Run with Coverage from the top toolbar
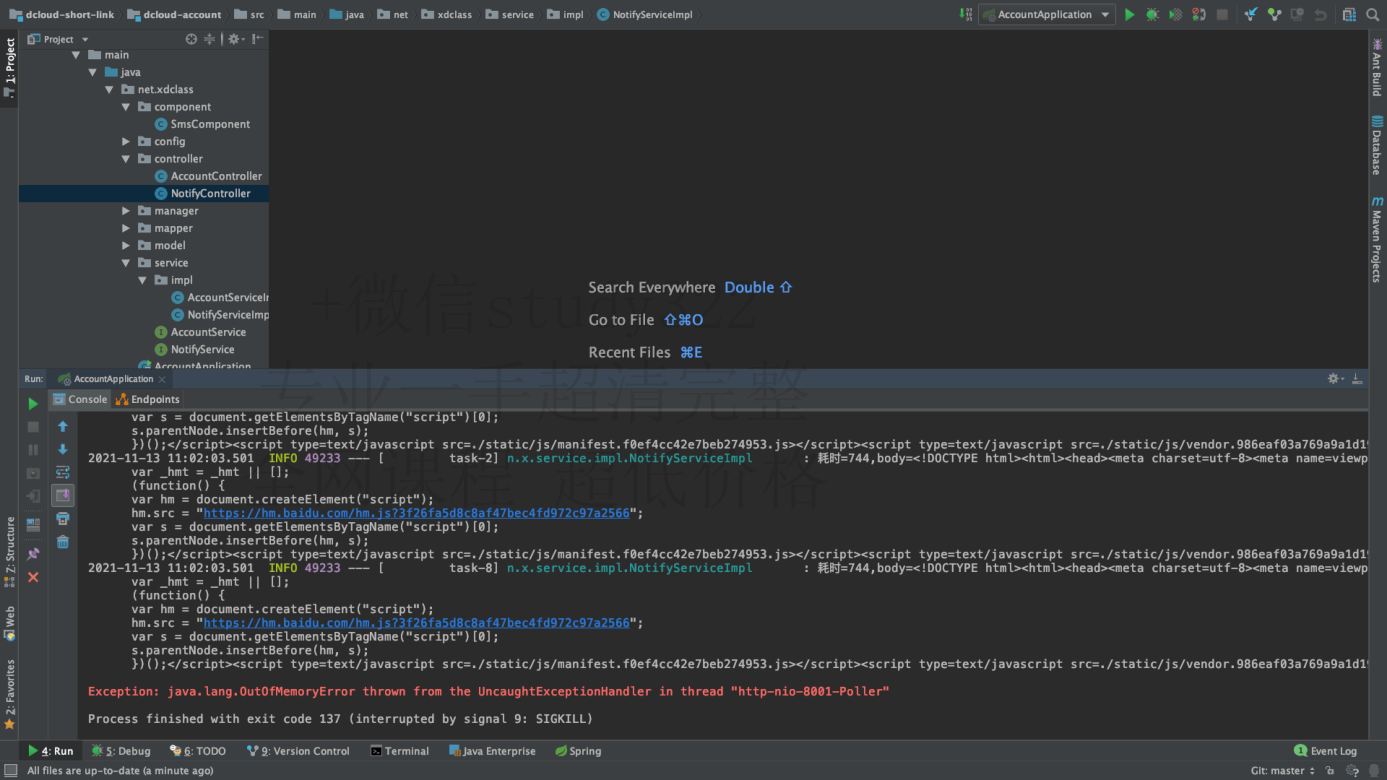1387x780 pixels. (1175, 15)
